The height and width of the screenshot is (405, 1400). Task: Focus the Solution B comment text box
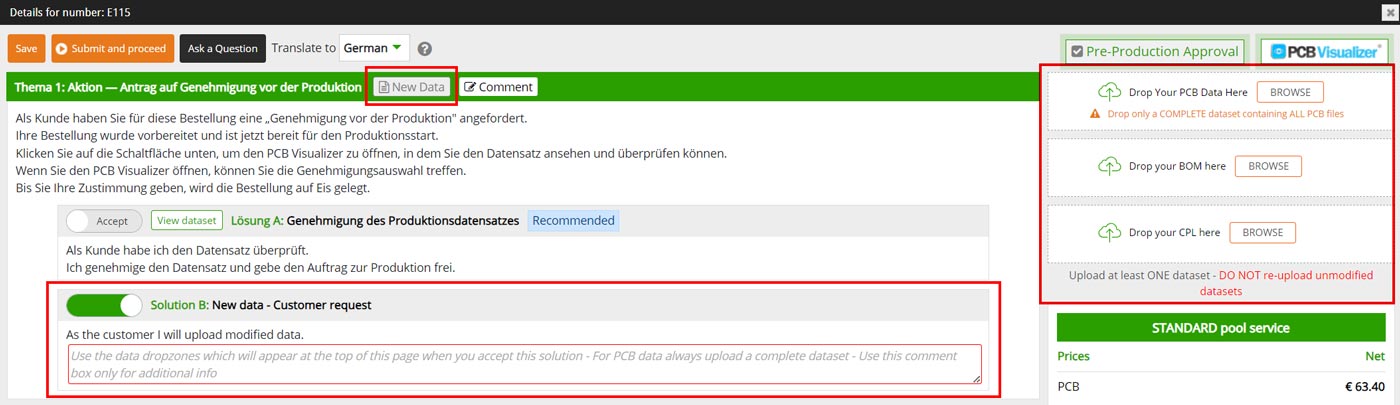[x=524, y=364]
